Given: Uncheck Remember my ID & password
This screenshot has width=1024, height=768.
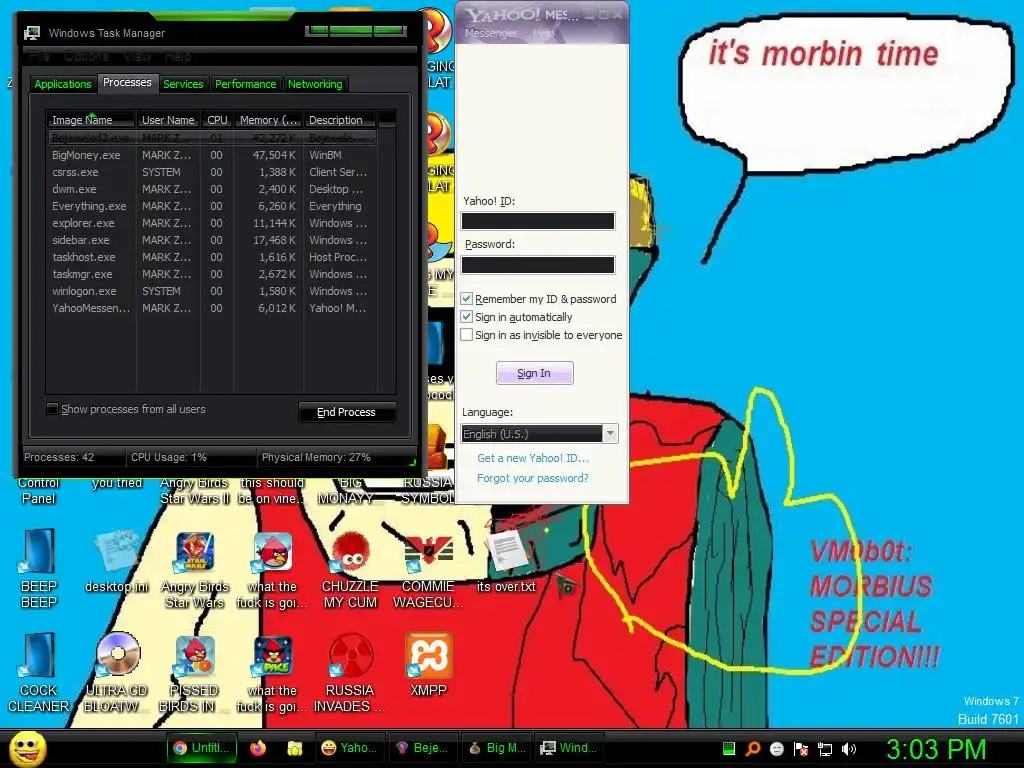Looking at the screenshot, I should coord(466,298).
